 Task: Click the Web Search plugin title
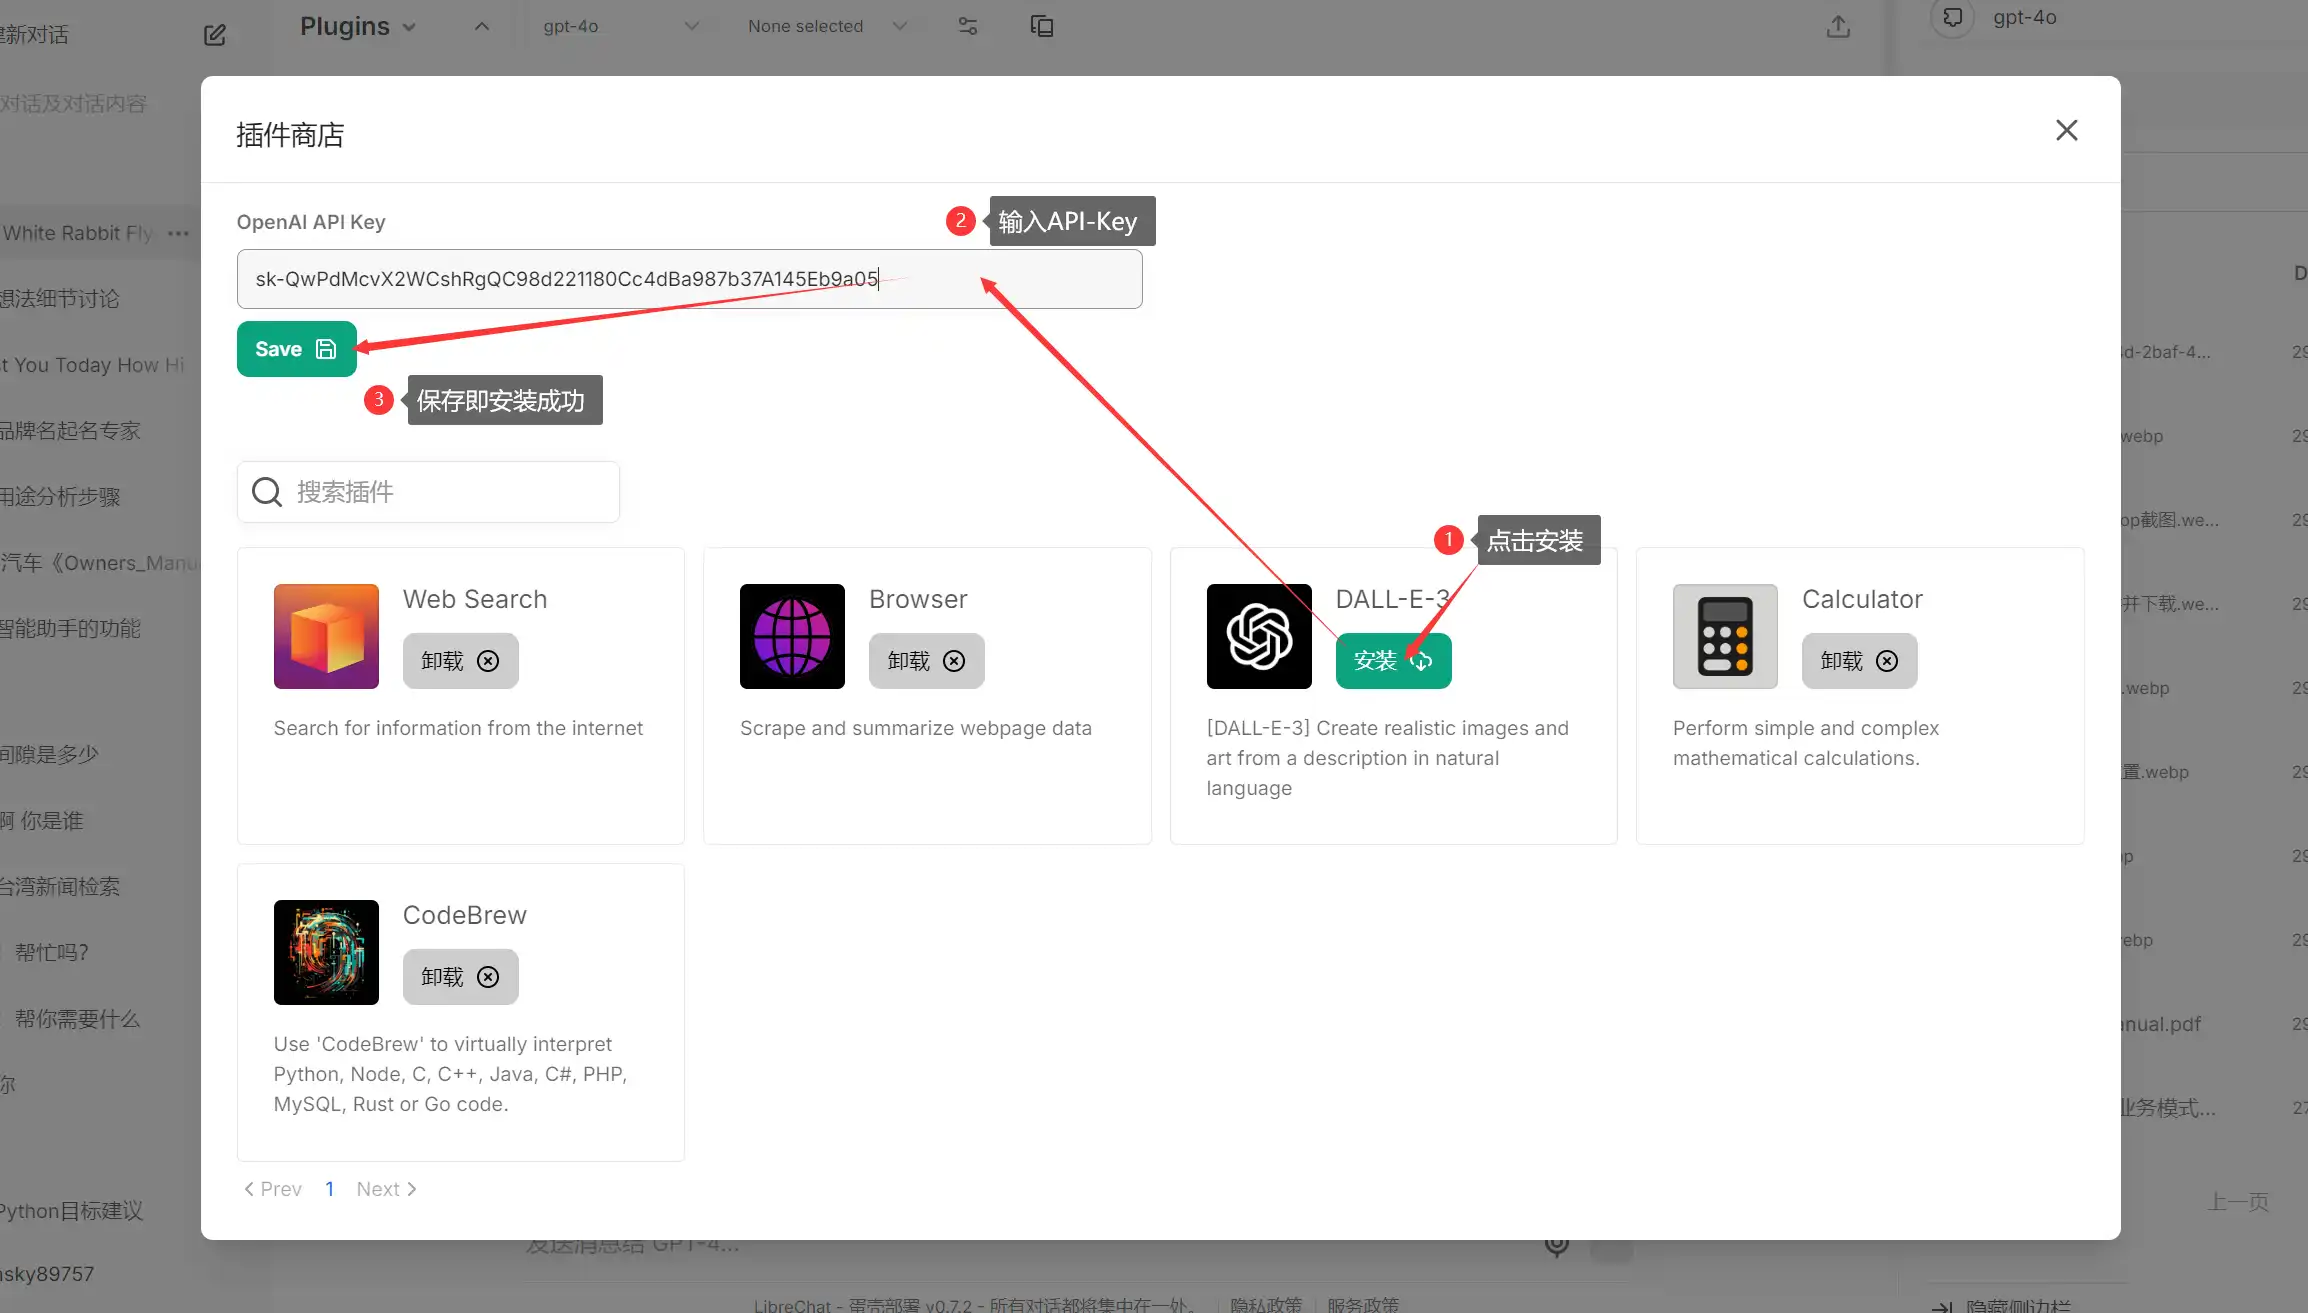(475, 599)
